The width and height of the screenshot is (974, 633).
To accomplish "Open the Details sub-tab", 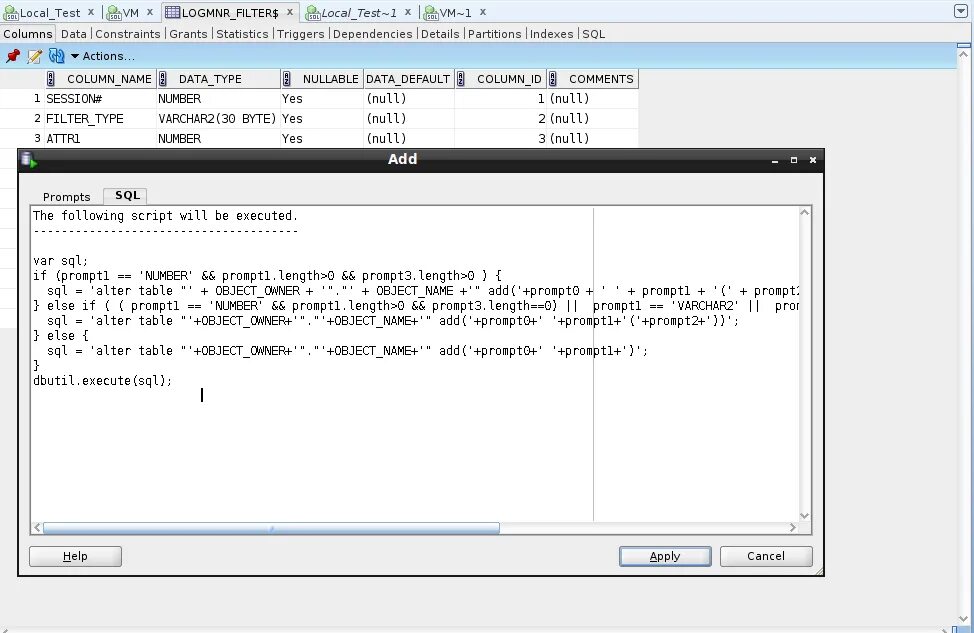I will (x=440, y=34).
